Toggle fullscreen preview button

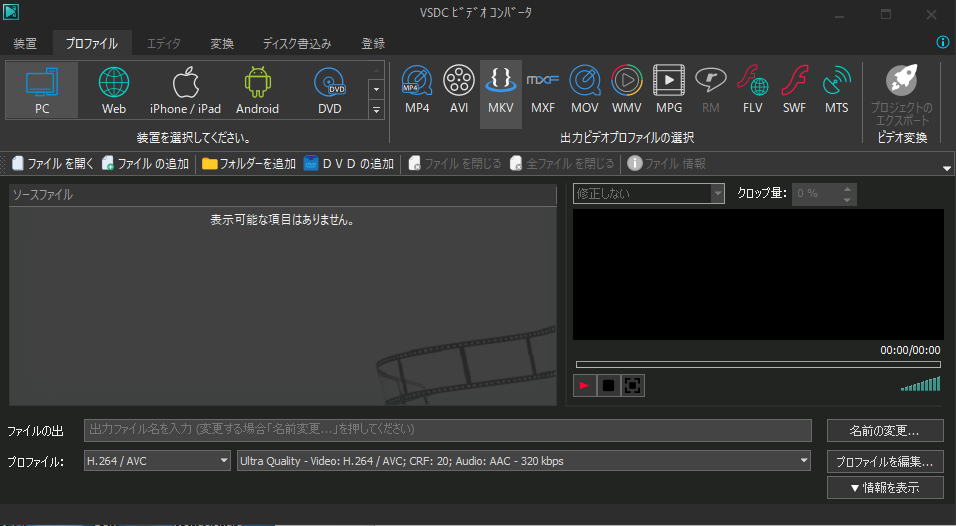pos(632,385)
